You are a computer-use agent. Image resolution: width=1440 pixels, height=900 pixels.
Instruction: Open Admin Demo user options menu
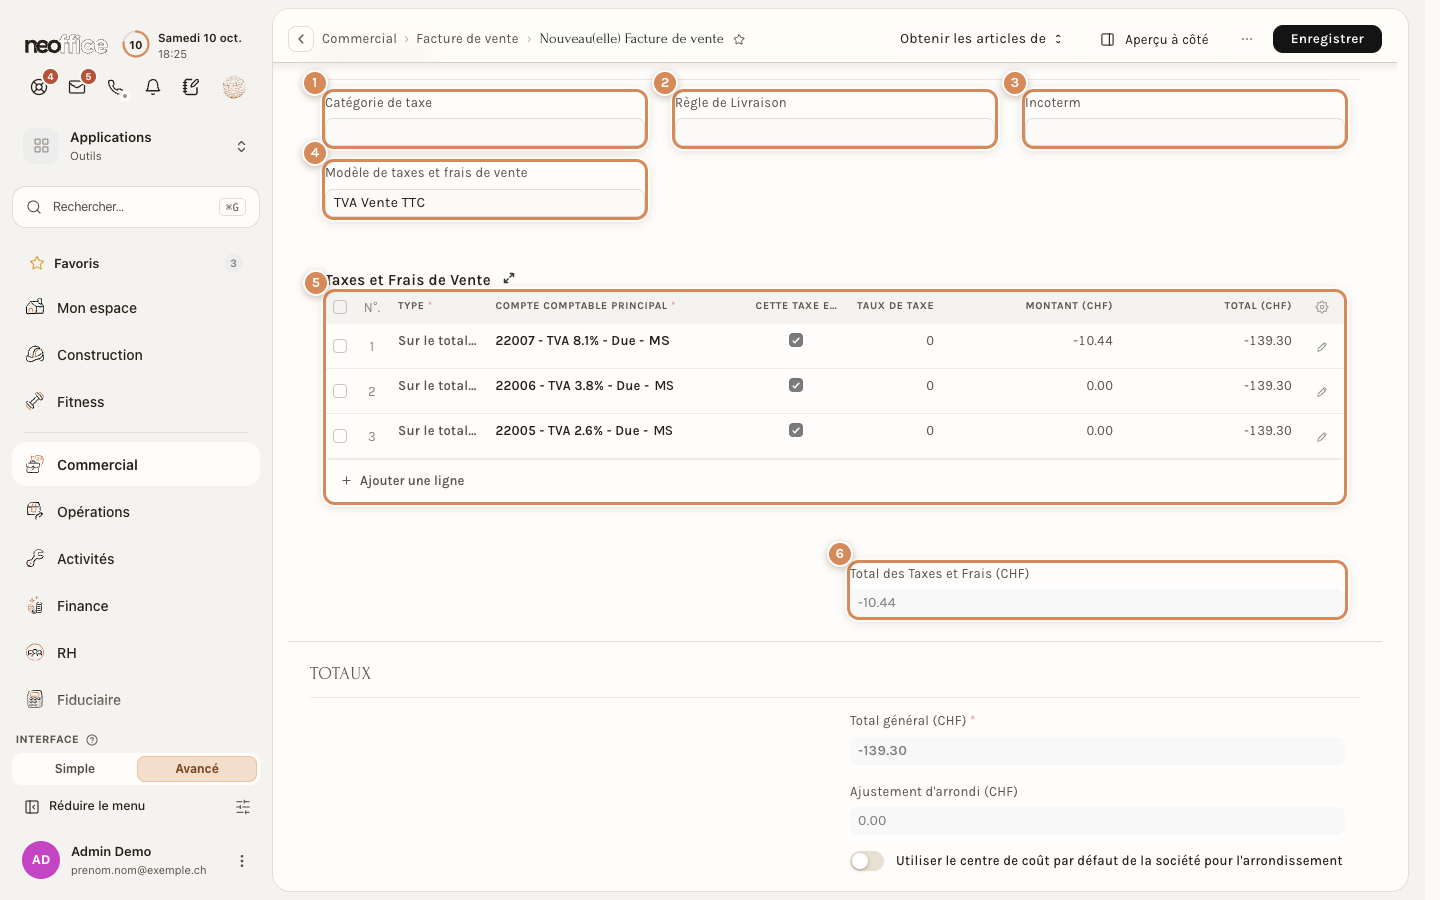(x=241, y=861)
